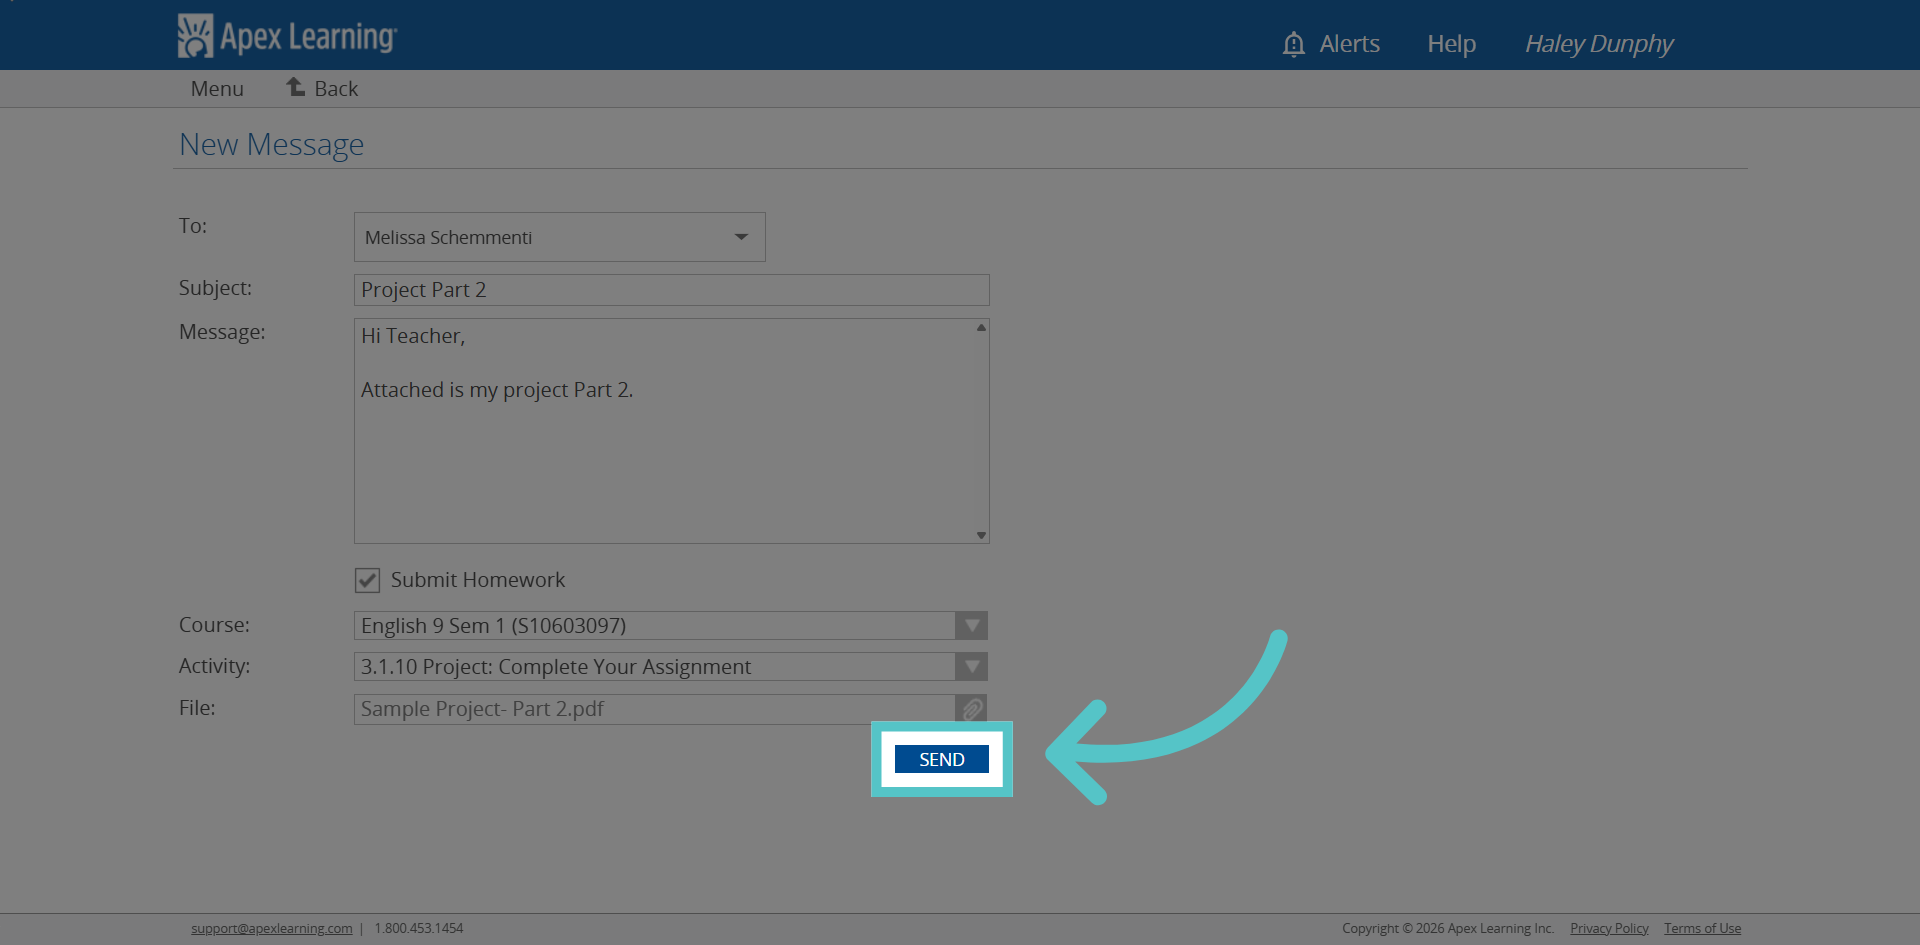Expand the Course dropdown arrow
Image resolution: width=1920 pixels, height=945 pixels.
click(971, 626)
